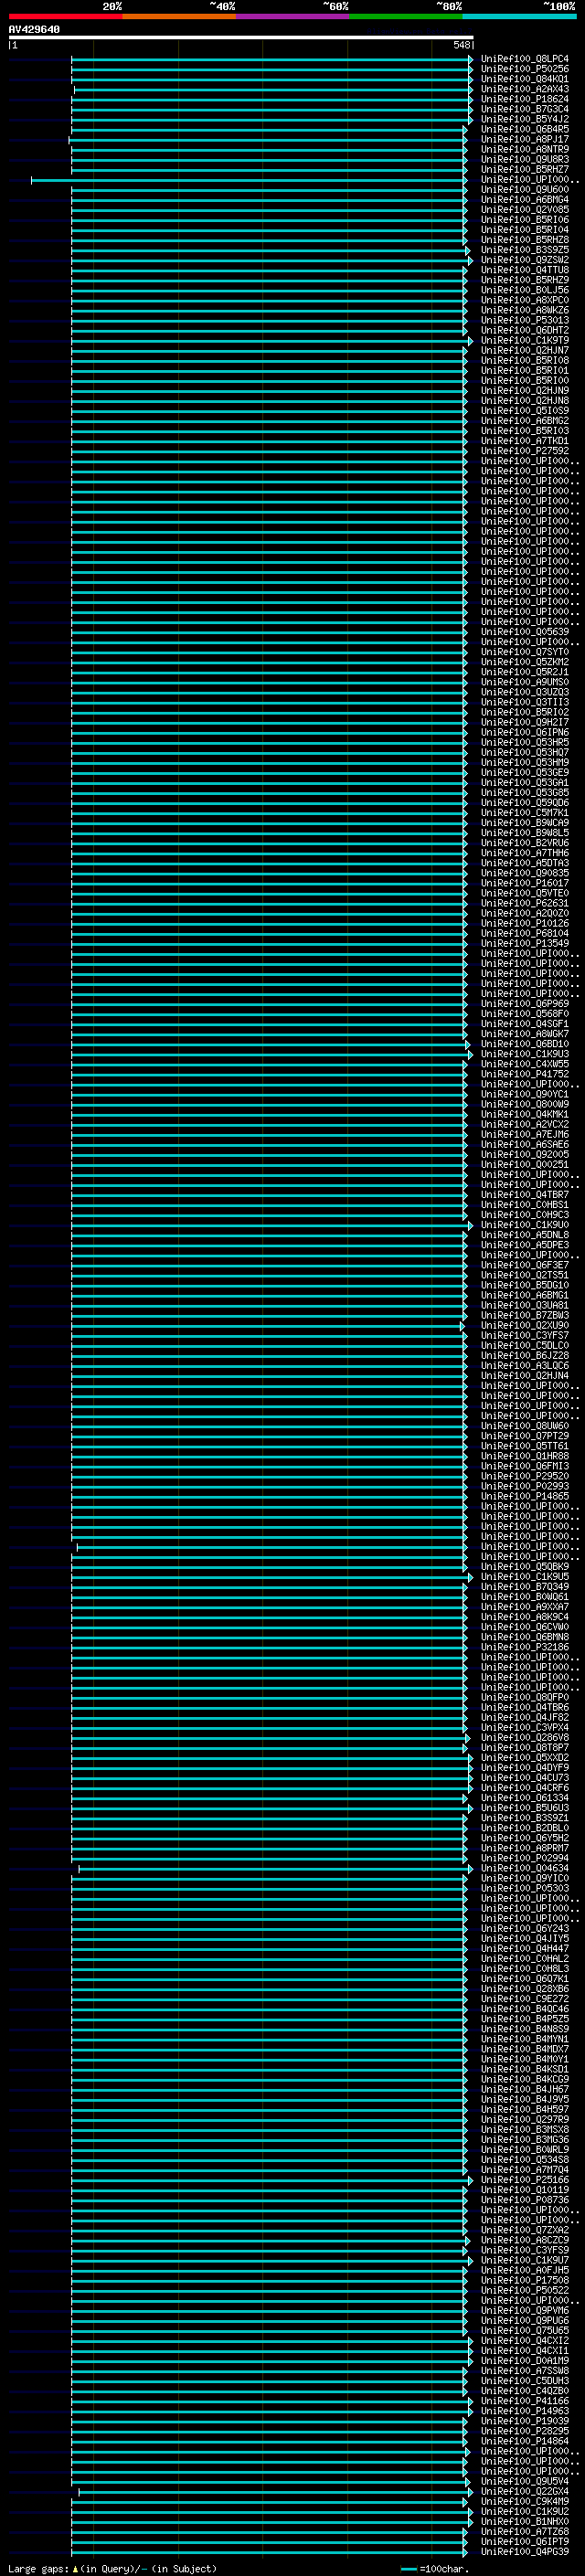Click the AV429640 query label
Viewport: 585px width, 2576px height.
pyautogui.click(x=34, y=29)
